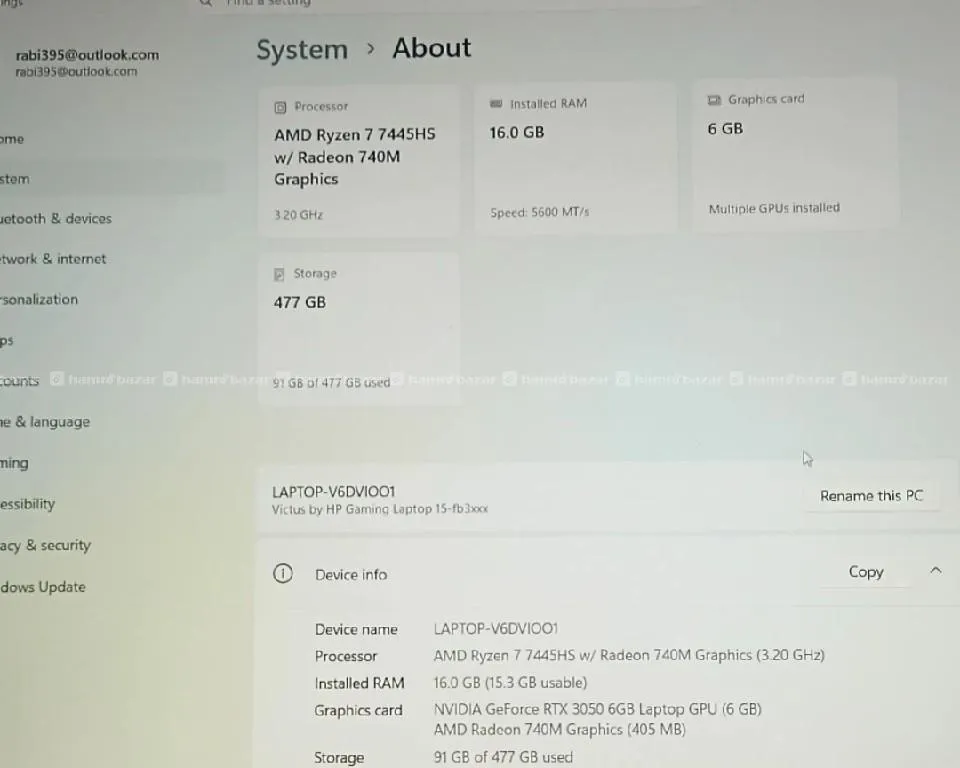This screenshot has width=960, height=768.
Task: Open Time & language settings
Action: (x=45, y=423)
